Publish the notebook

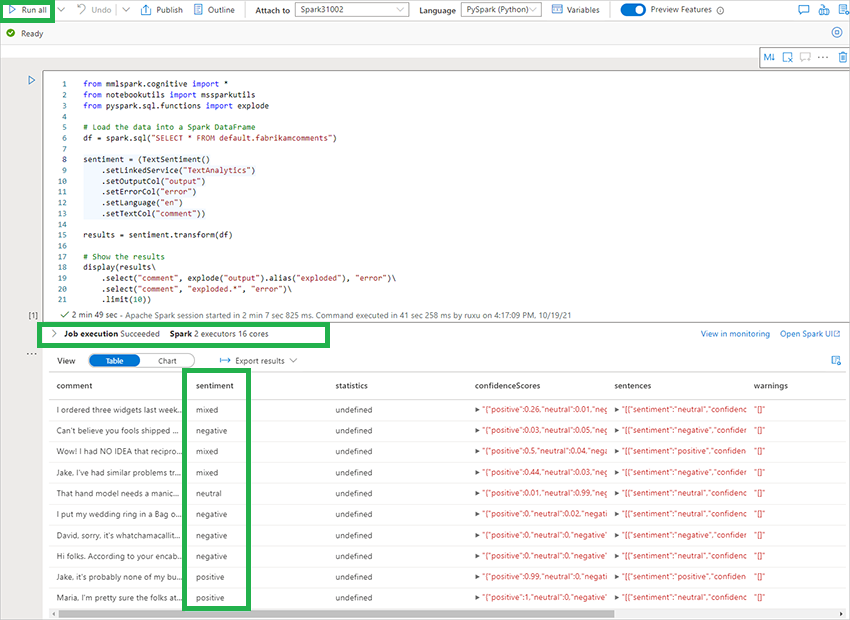point(162,10)
